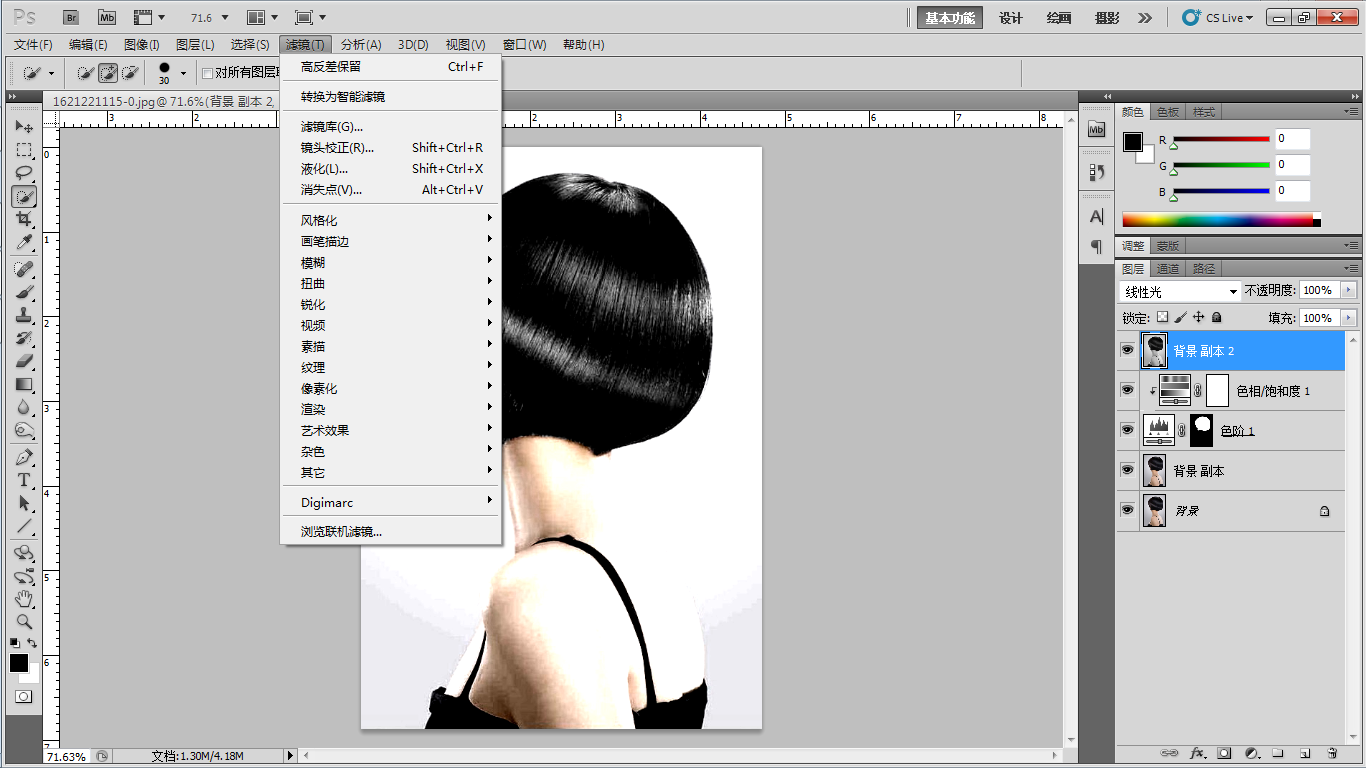
Task: Create a new layer icon
Action: [x=1305, y=752]
